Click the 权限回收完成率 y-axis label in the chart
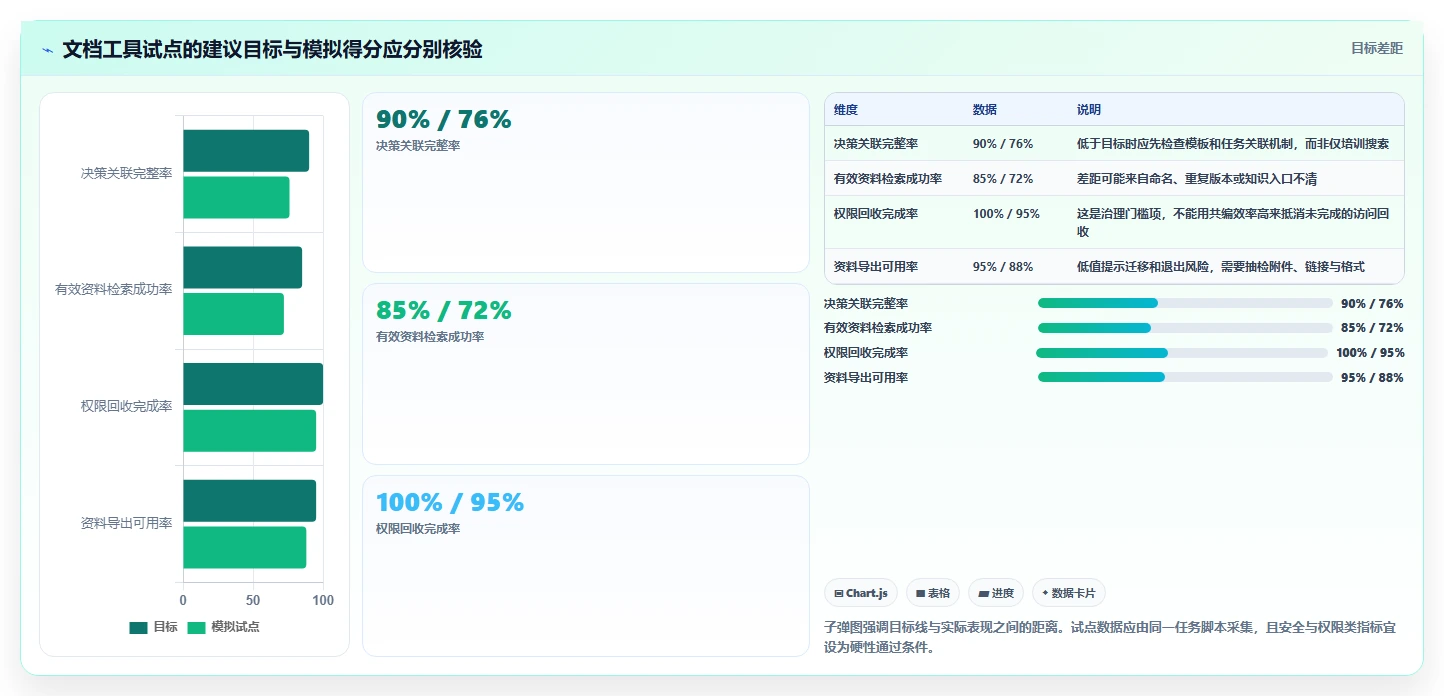1444x696 pixels. point(127,407)
